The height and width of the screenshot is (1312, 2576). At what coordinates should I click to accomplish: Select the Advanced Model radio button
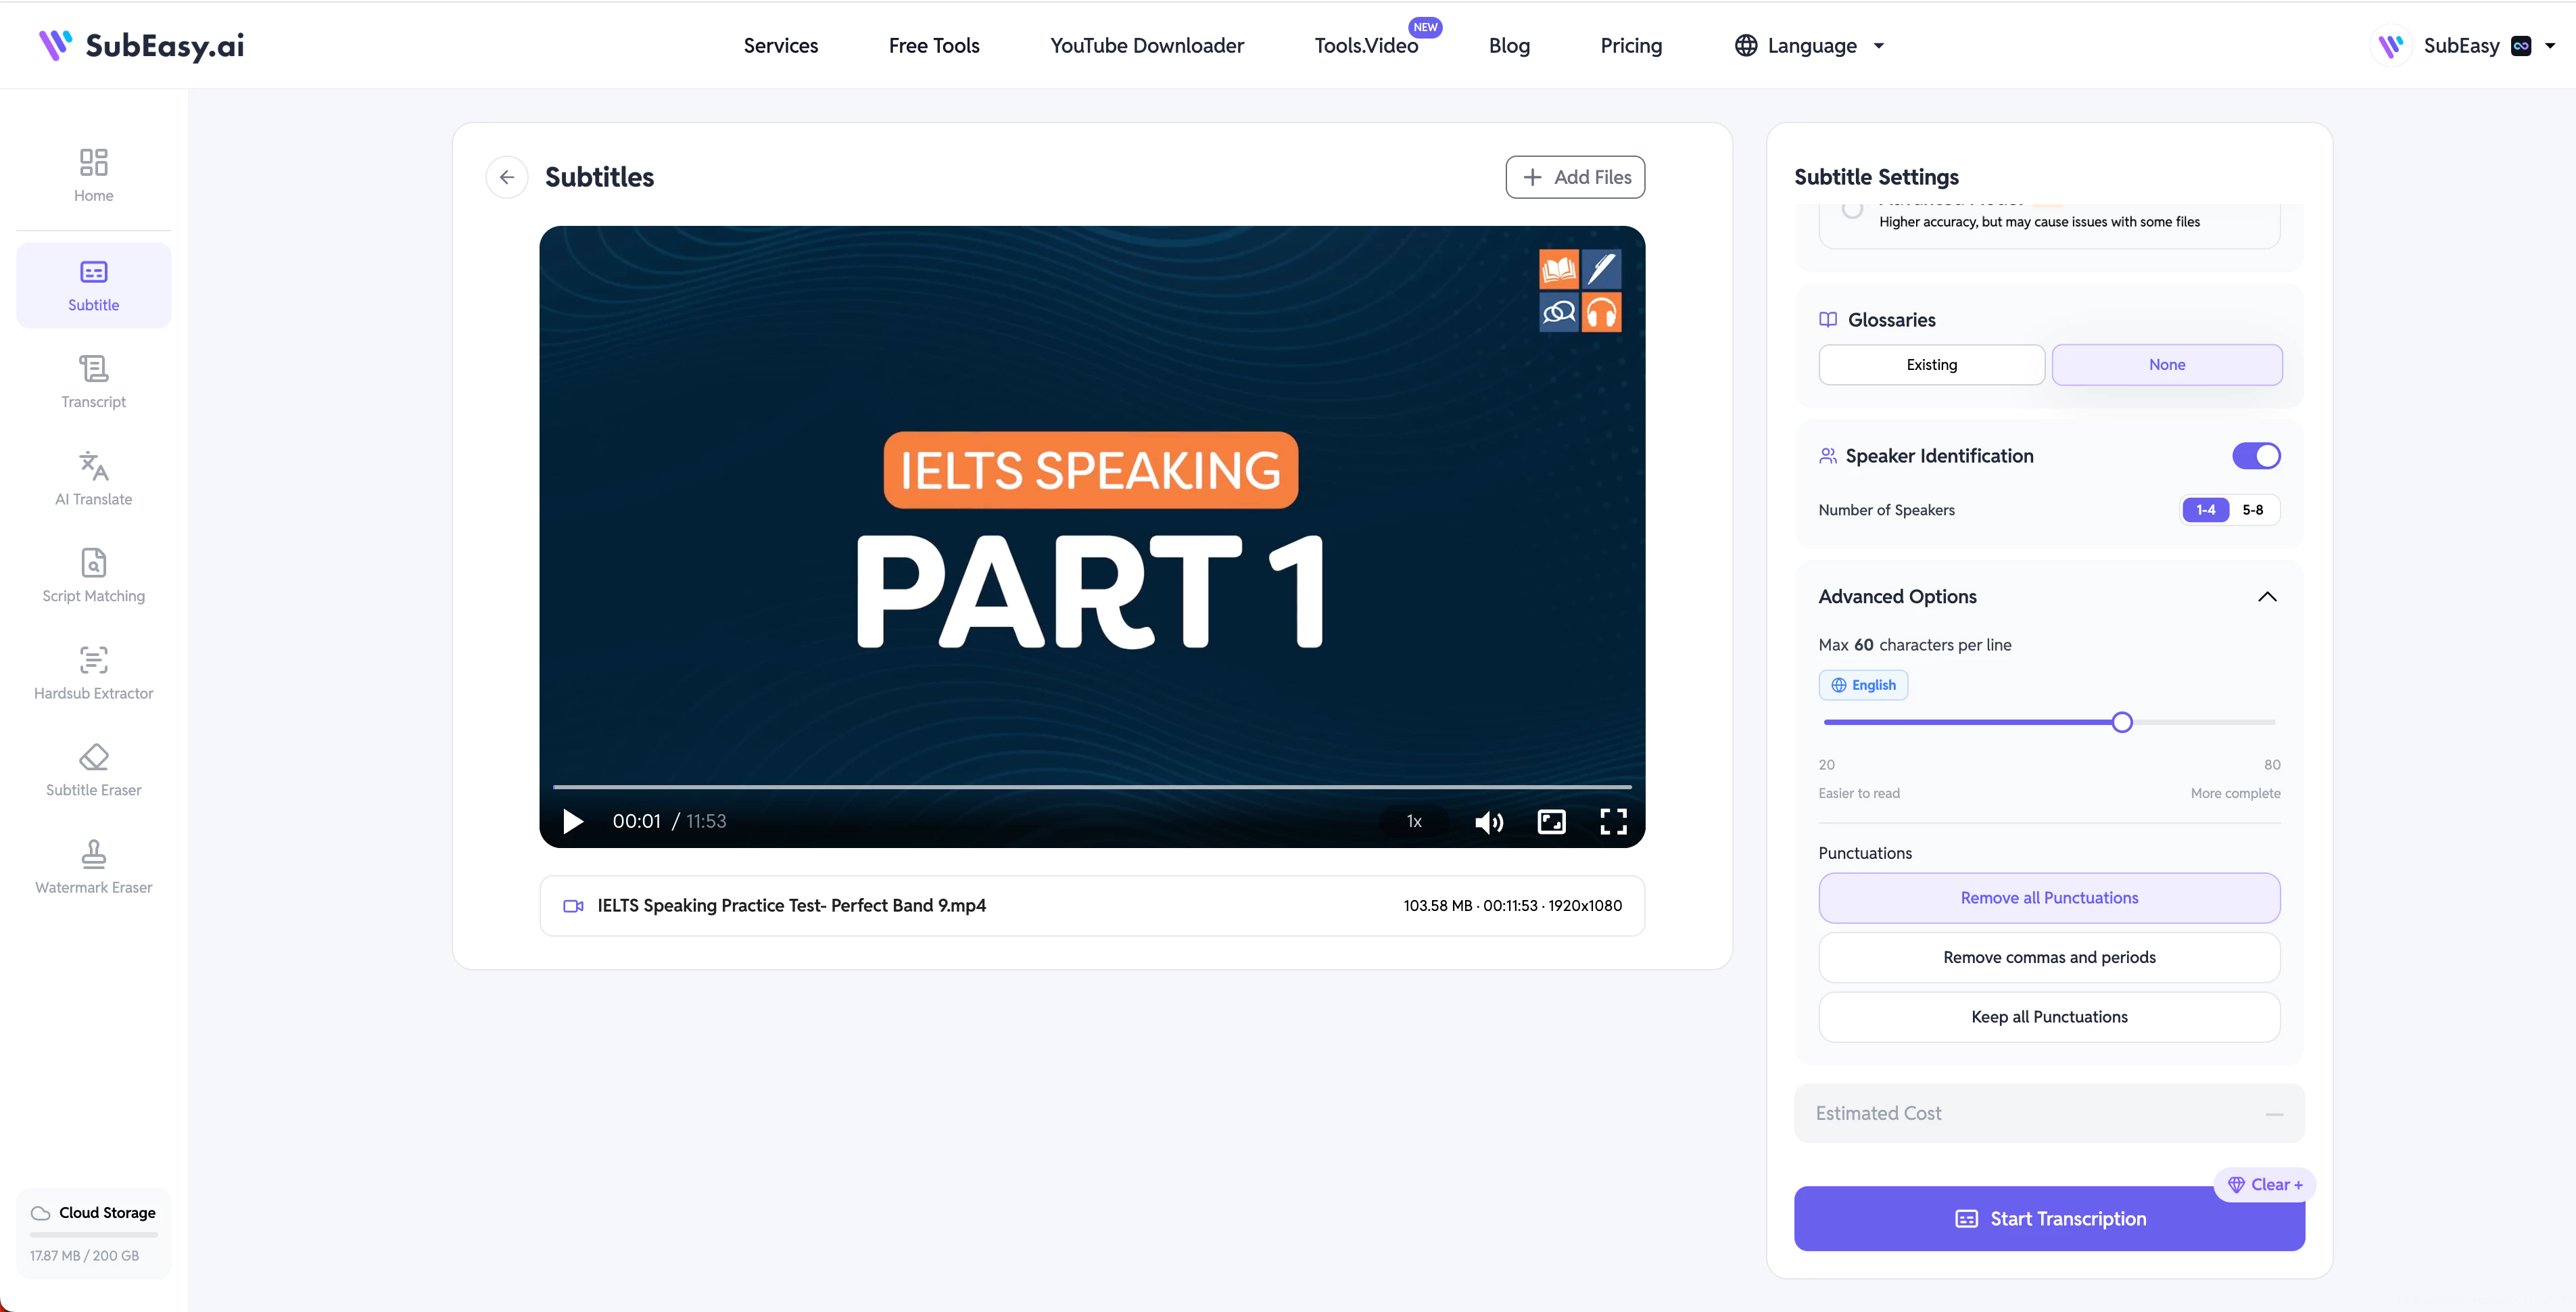[1852, 208]
